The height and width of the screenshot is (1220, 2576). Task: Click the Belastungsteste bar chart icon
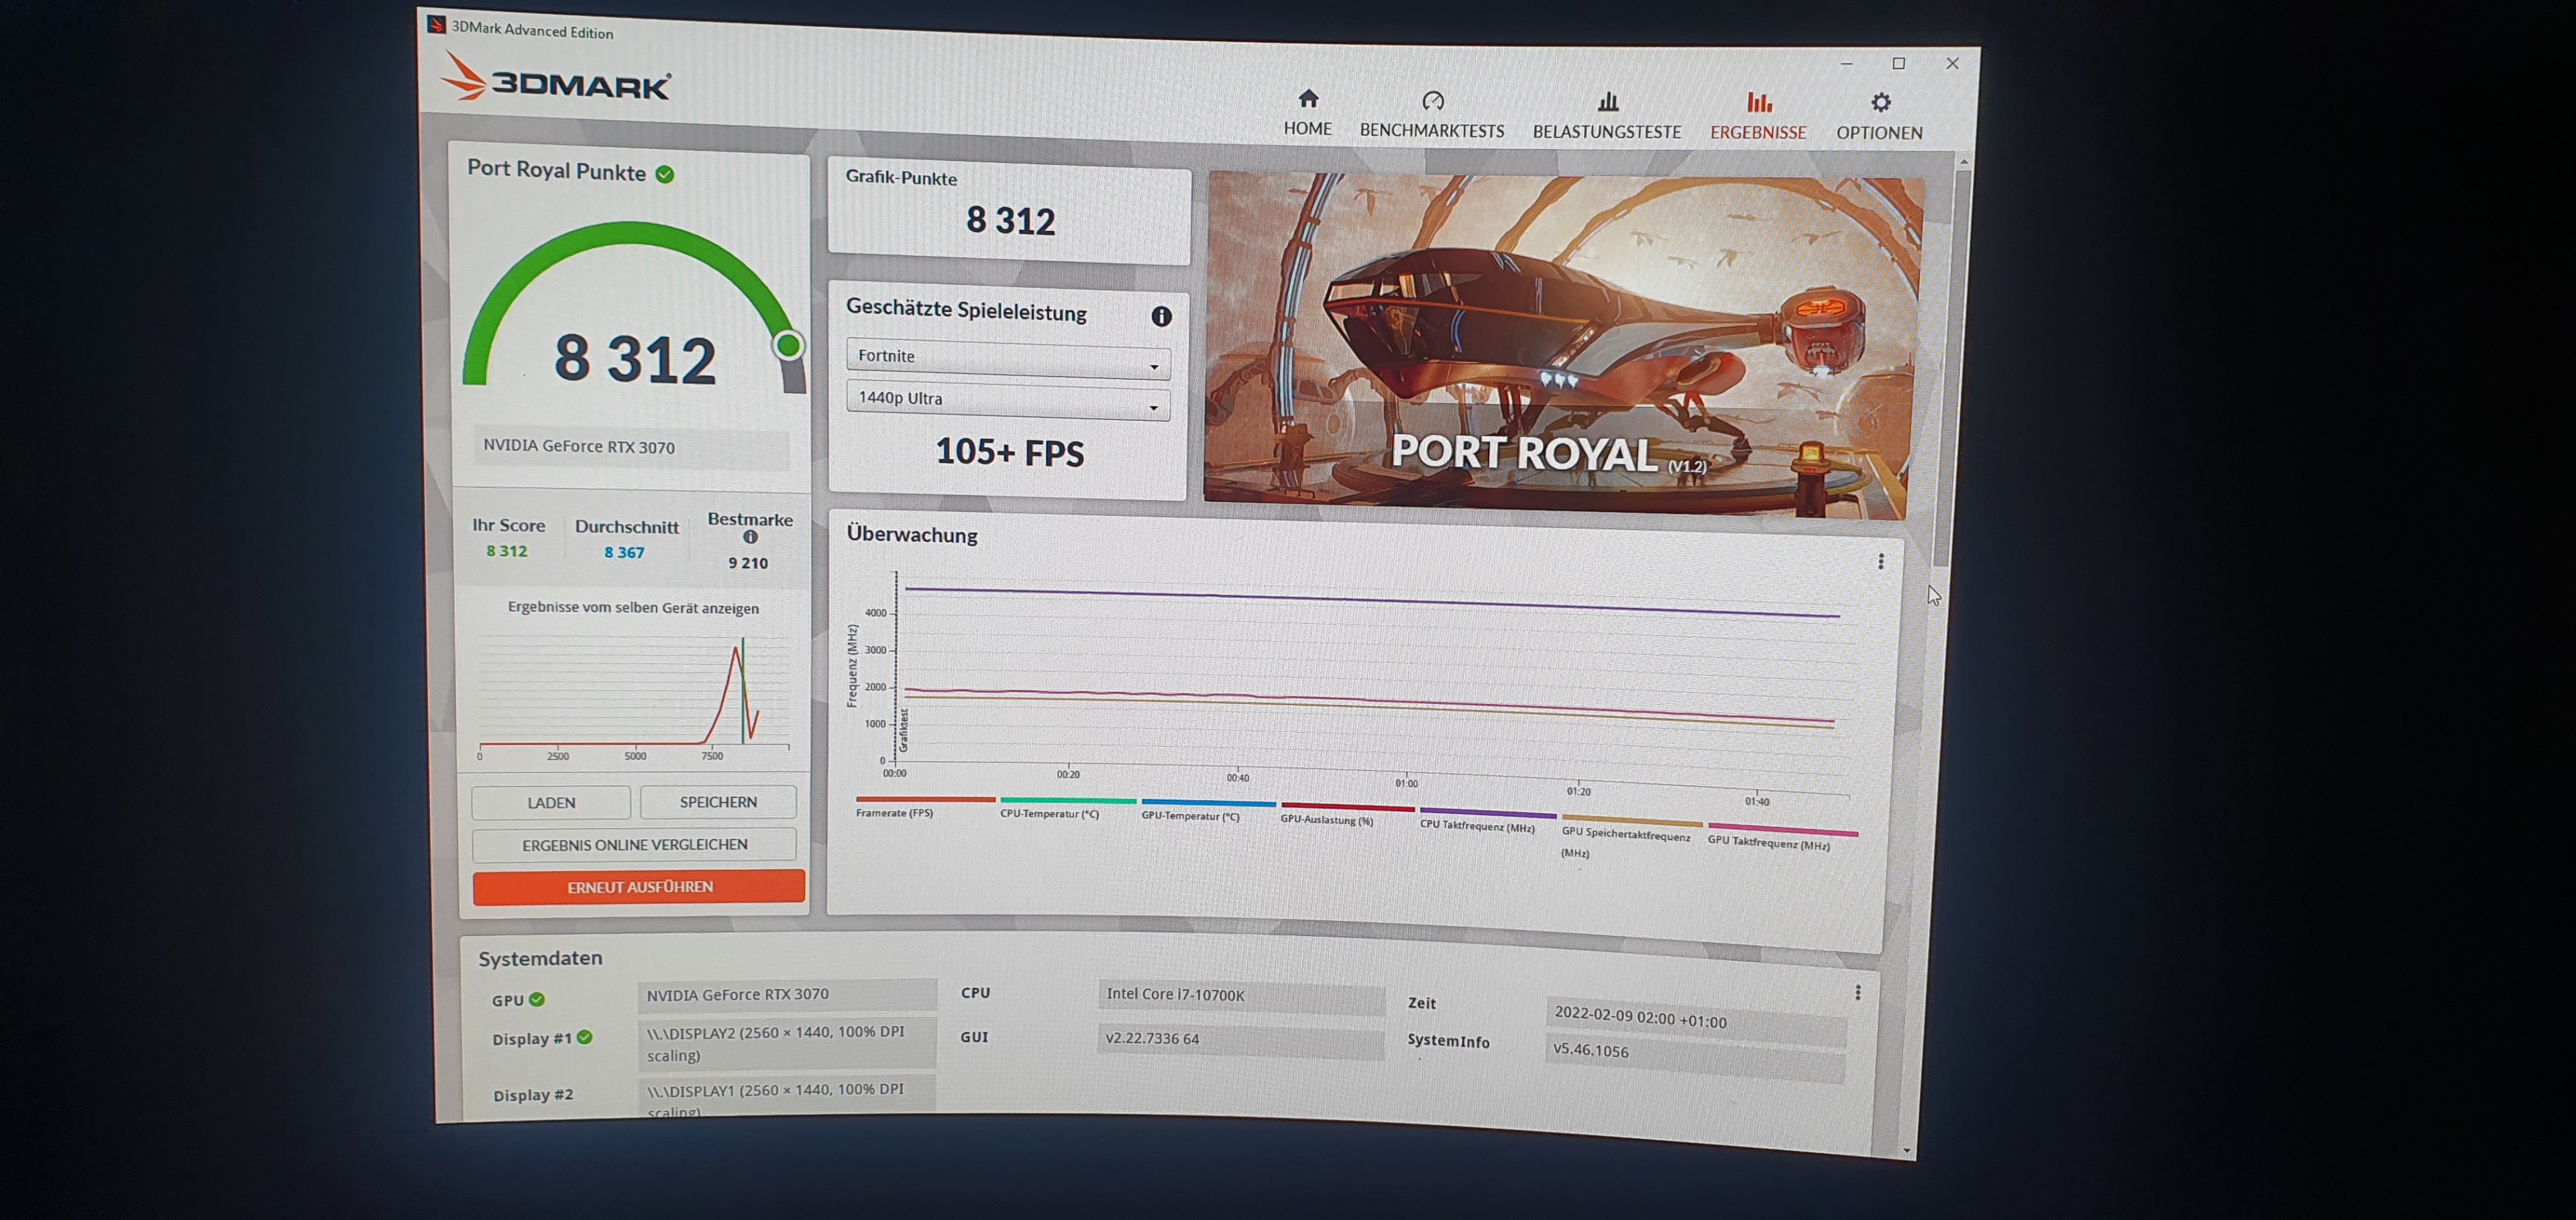(1607, 102)
